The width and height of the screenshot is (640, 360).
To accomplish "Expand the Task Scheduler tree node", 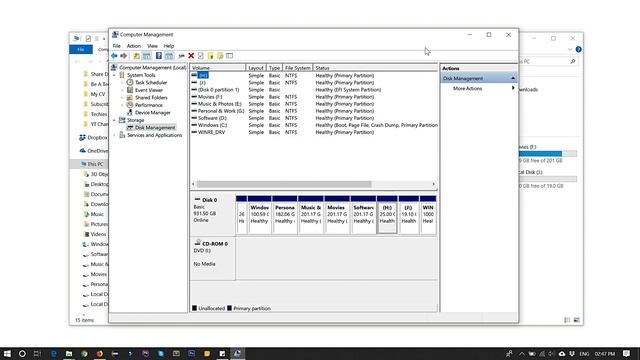I will tap(122, 82).
